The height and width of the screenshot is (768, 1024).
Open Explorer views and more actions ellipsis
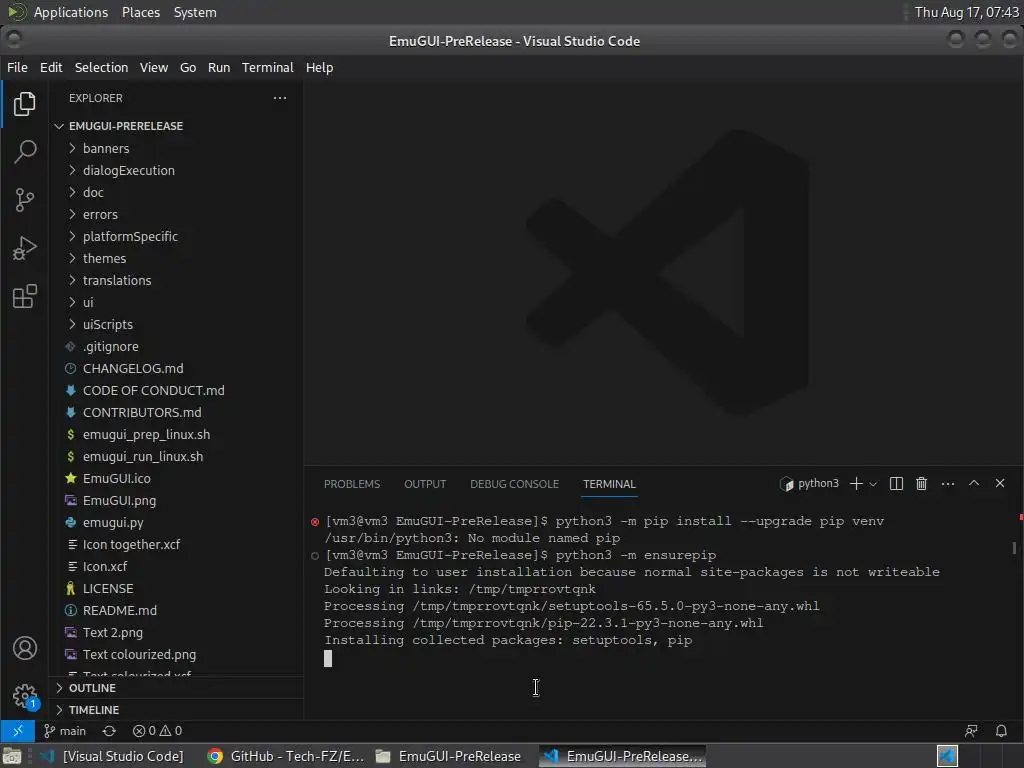pos(280,98)
